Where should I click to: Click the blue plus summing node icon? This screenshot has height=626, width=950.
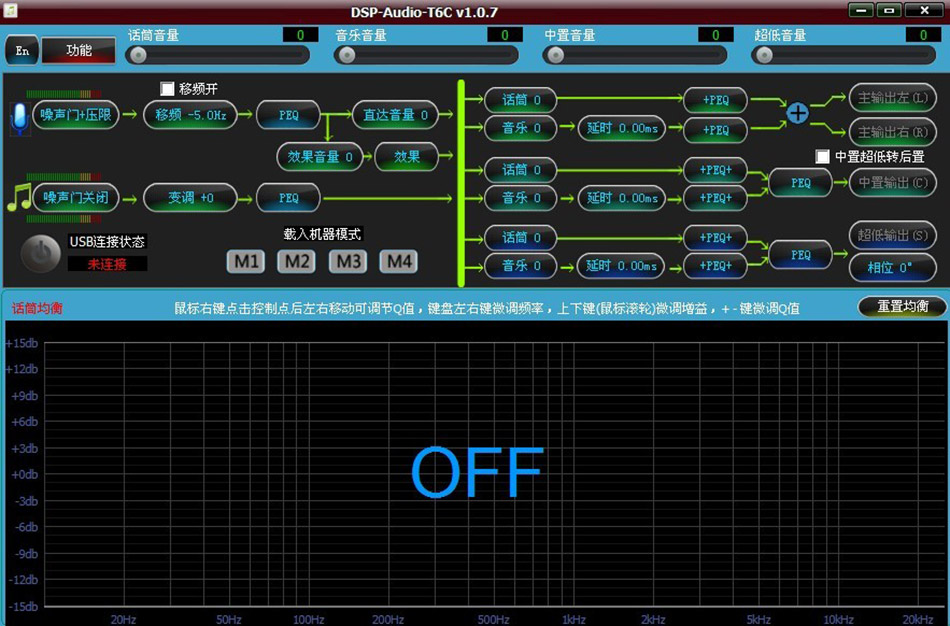click(797, 114)
